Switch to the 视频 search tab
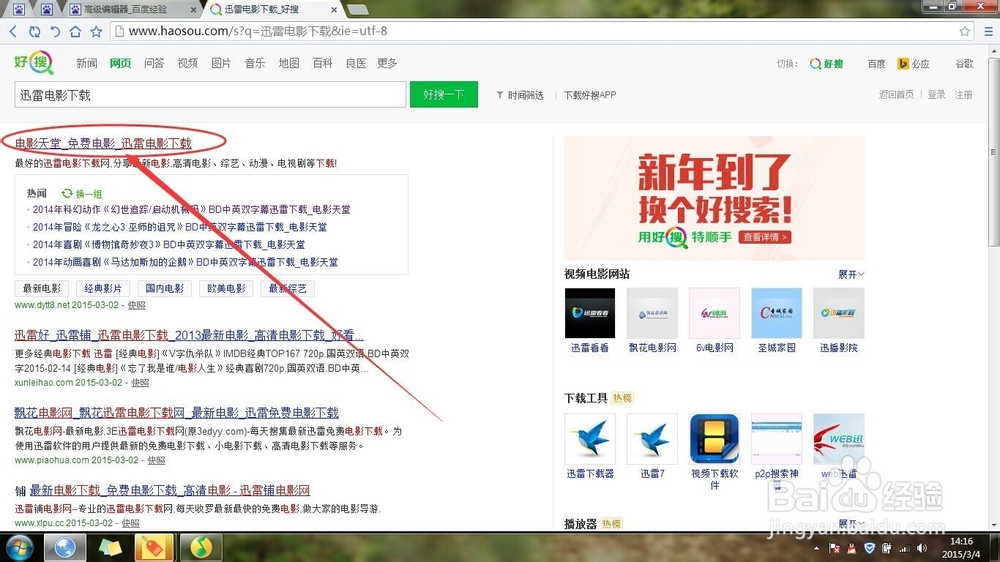The image size is (1000, 562). point(188,63)
